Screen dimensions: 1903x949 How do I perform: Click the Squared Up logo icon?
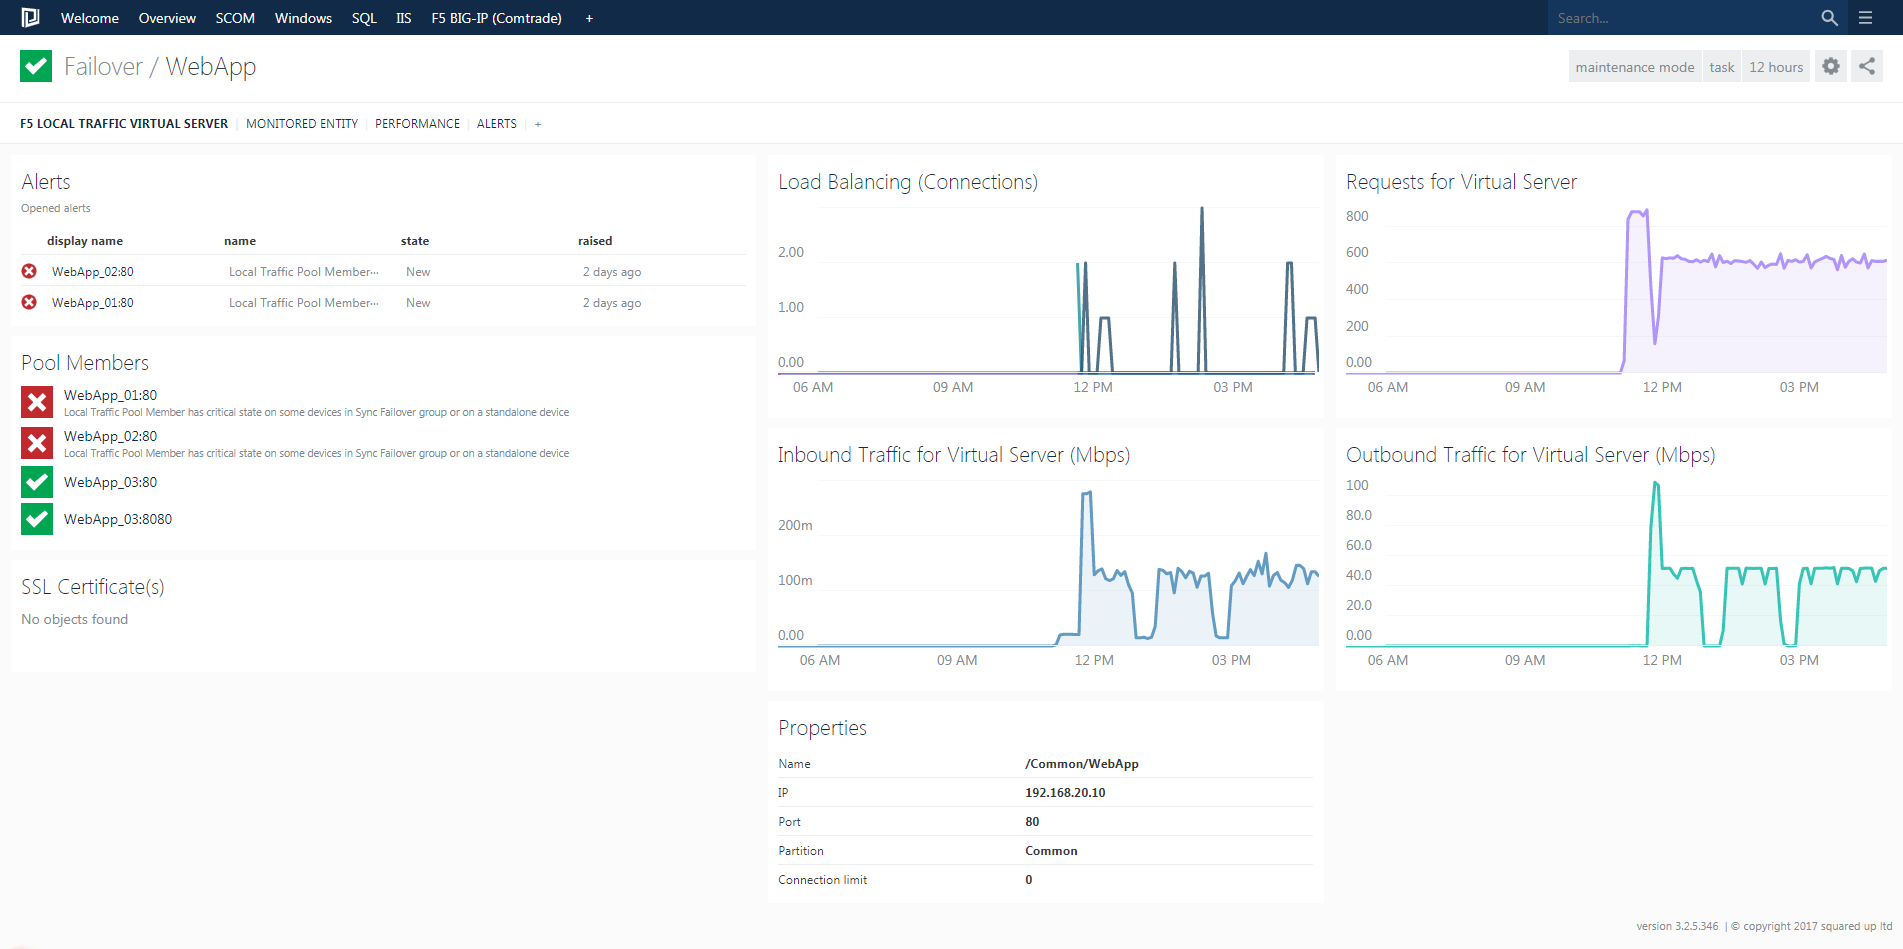tap(29, 17)
